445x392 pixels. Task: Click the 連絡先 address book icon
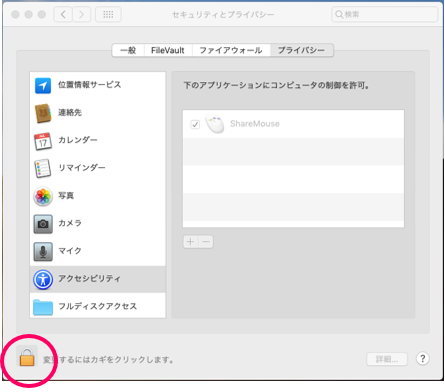click(x=43, y=113)
